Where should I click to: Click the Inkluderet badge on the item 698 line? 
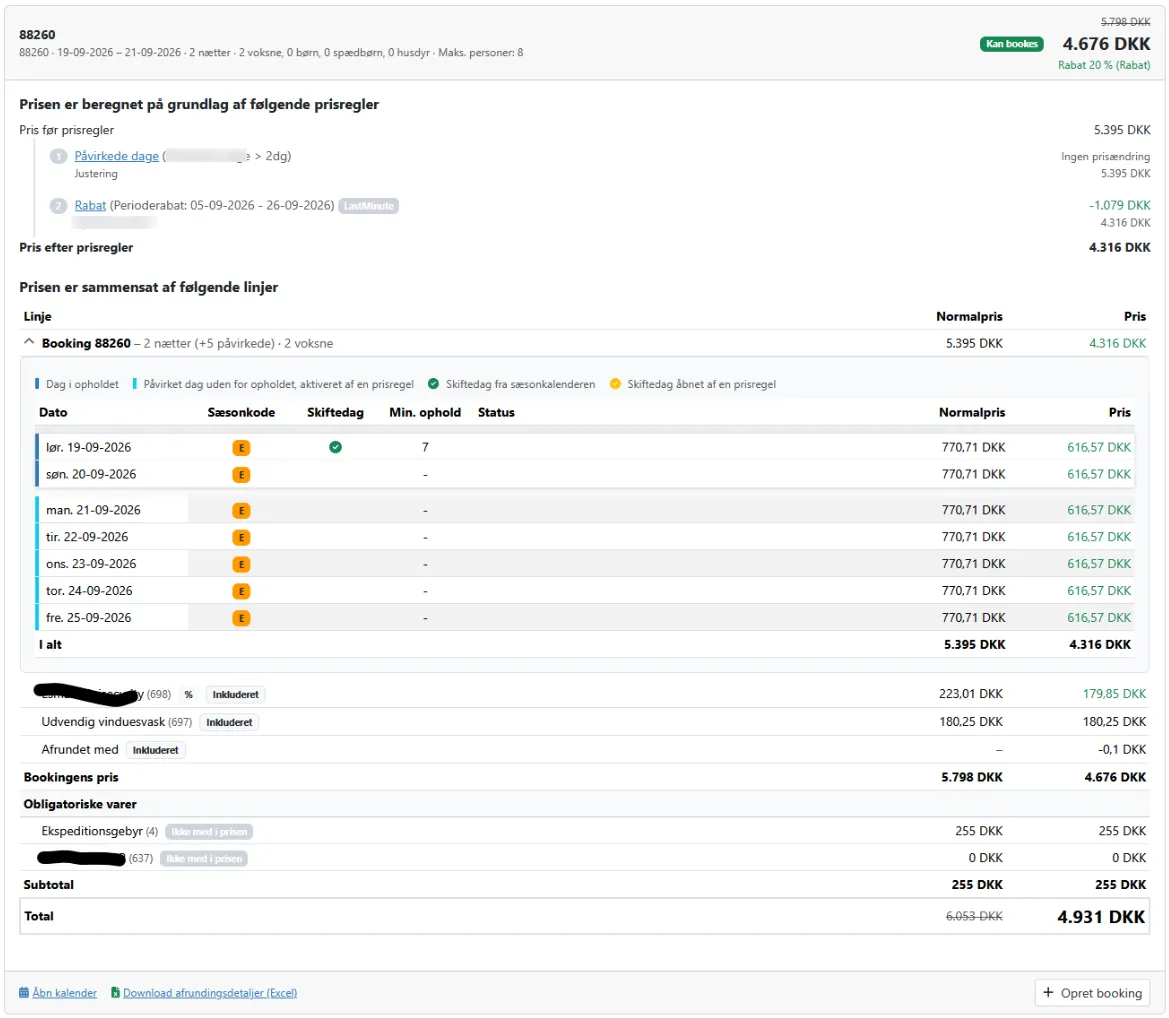pyautogui.click(x=236, y=694)
